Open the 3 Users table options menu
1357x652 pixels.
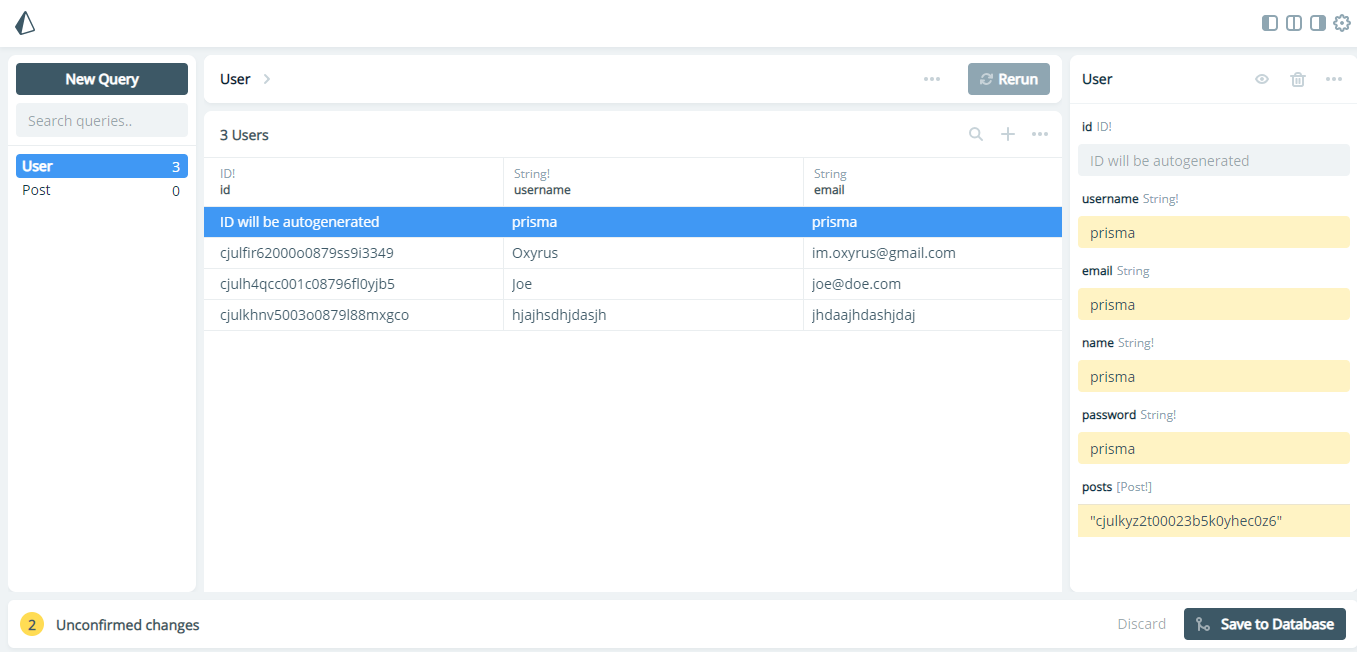point(1039,133)
